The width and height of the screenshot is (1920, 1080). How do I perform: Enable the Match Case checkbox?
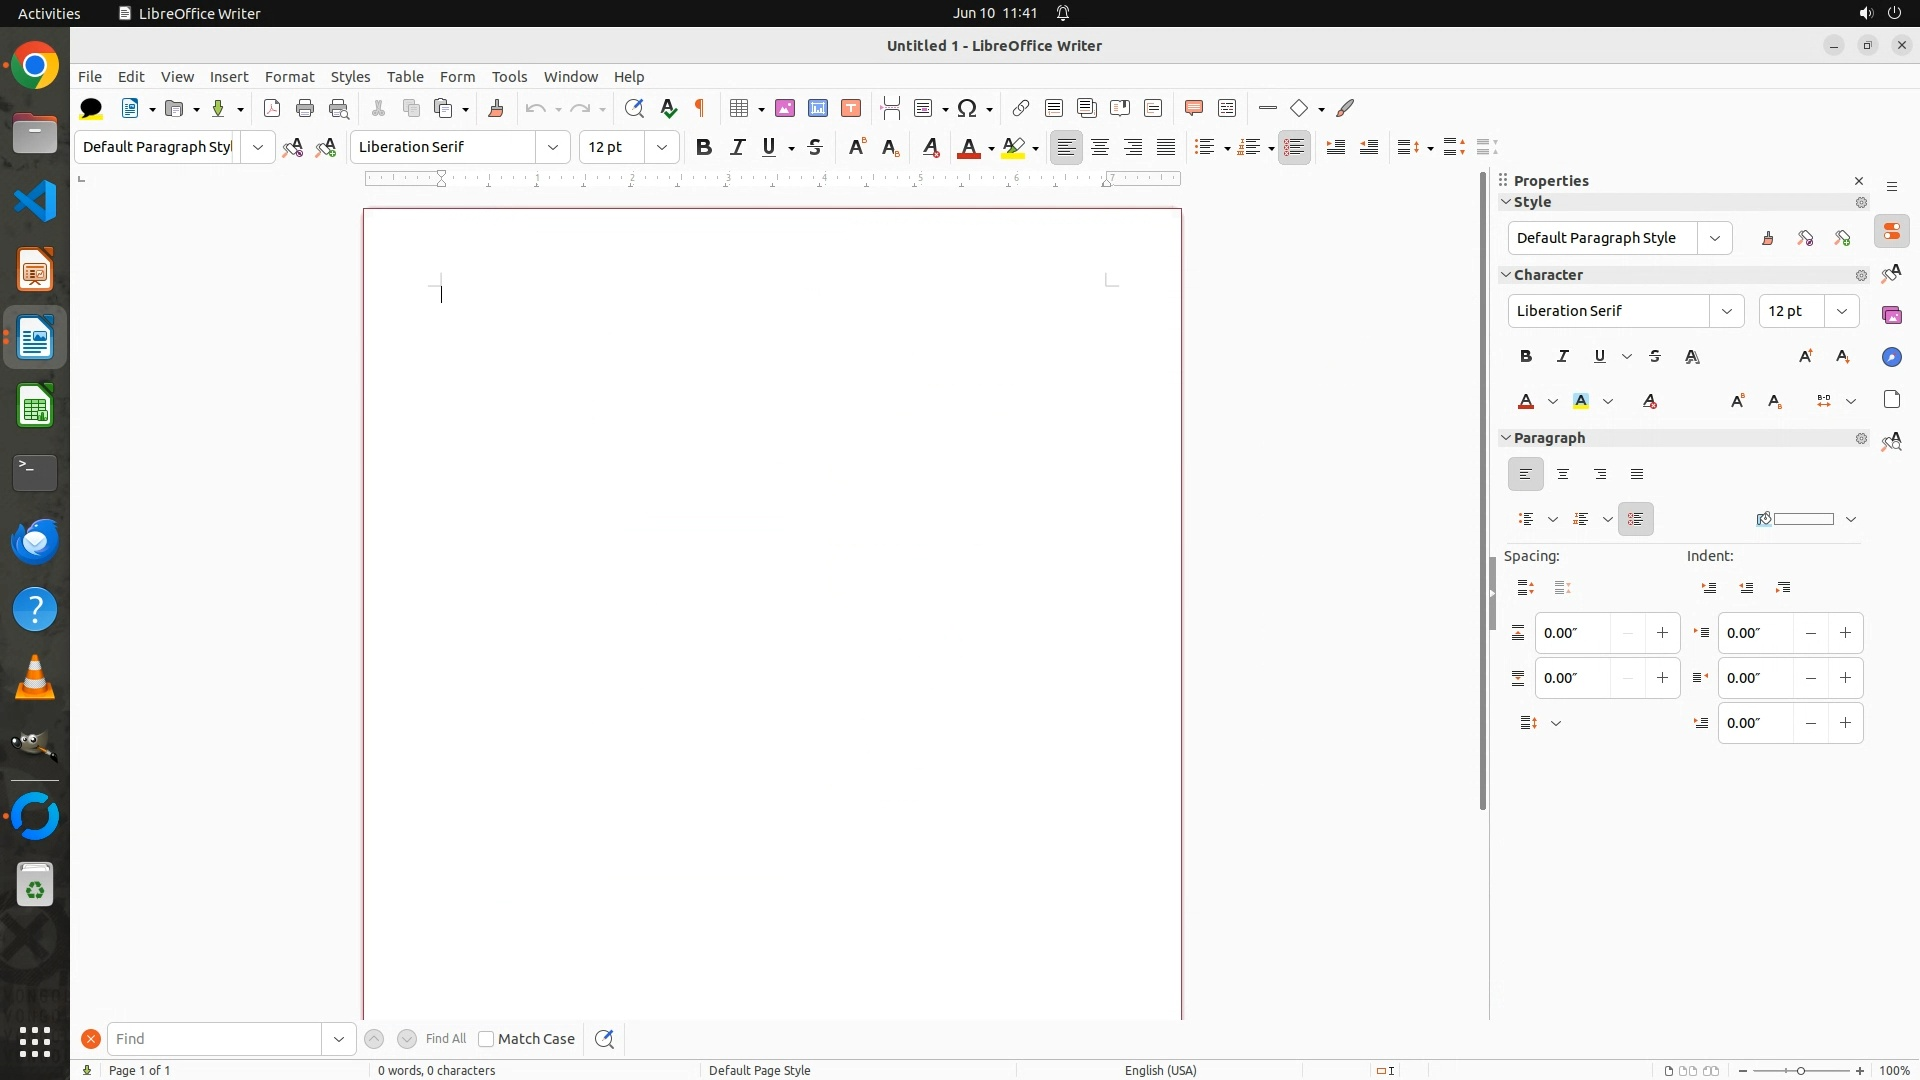486,1039
